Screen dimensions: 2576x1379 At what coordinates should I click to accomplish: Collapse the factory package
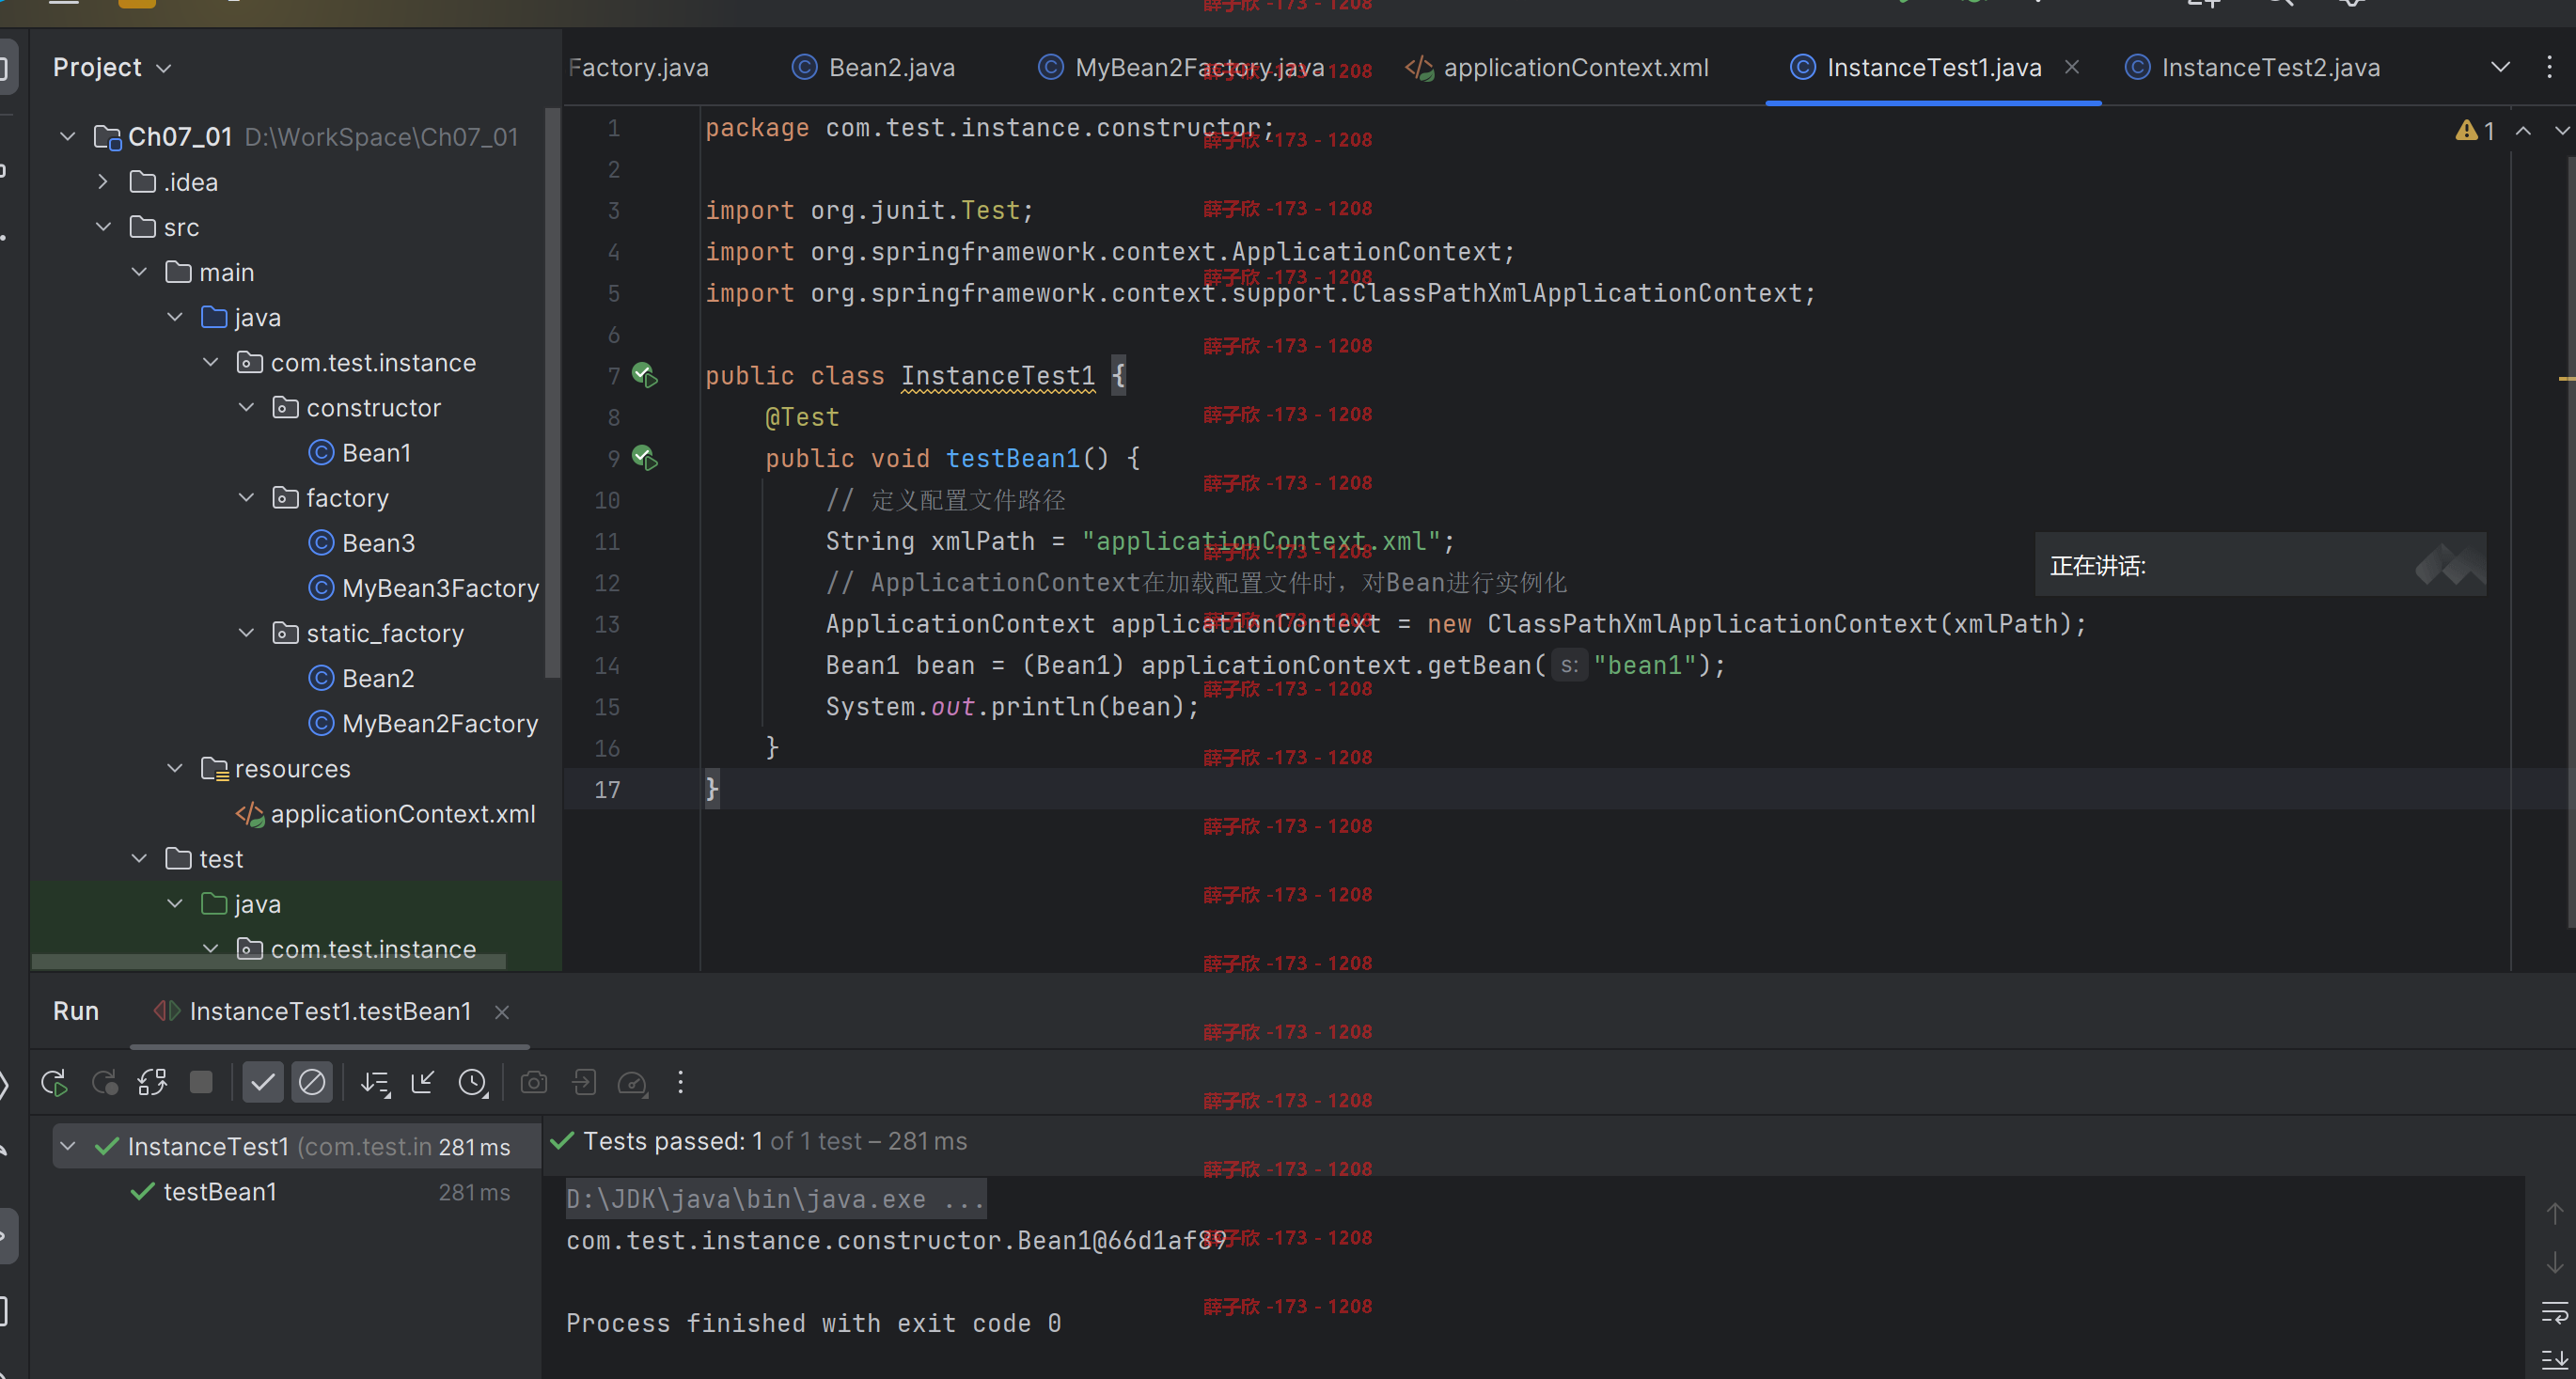[246, 497]
